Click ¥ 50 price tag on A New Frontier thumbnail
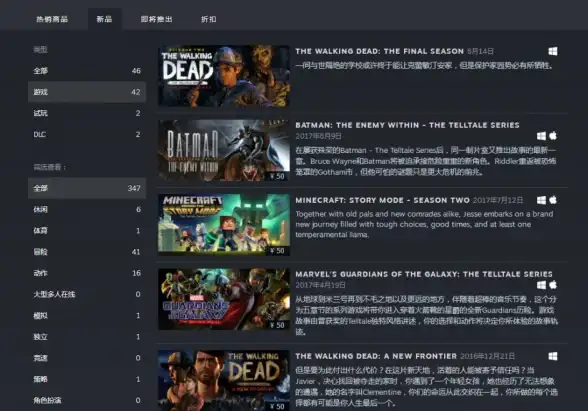Screen dimensions: 588x411 [x=278, y=406]
